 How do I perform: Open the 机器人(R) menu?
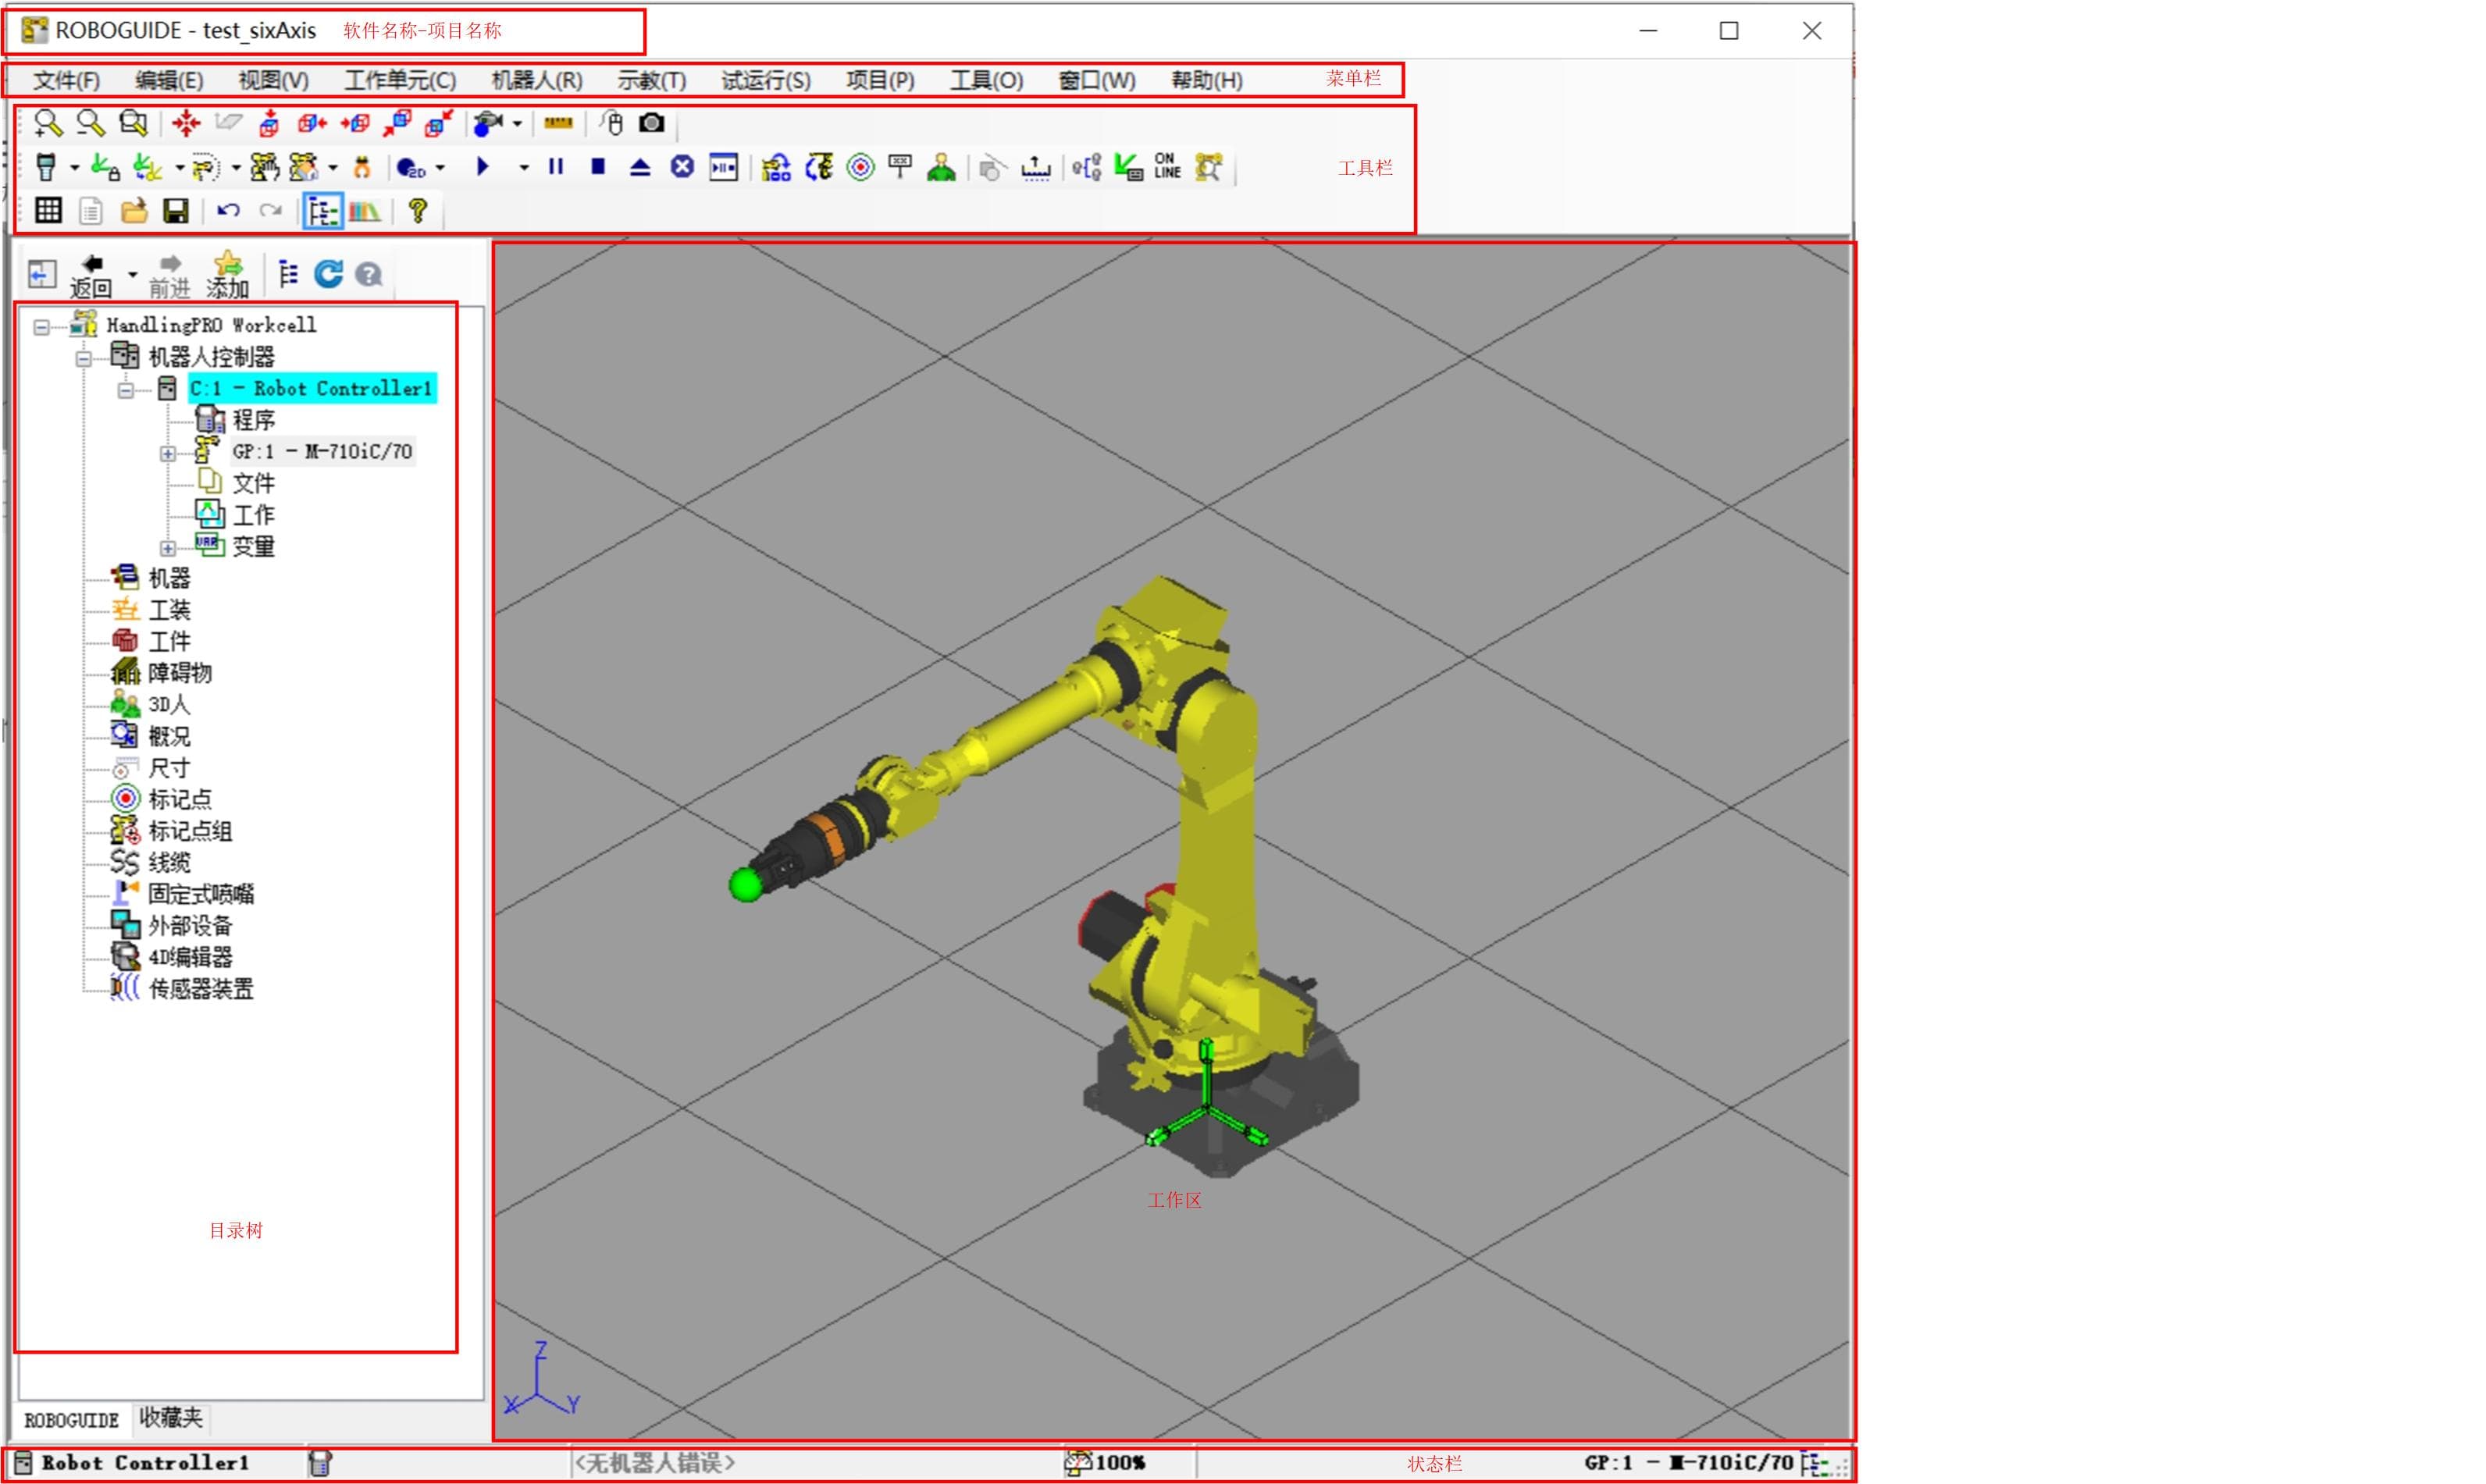tap(537, 80)
